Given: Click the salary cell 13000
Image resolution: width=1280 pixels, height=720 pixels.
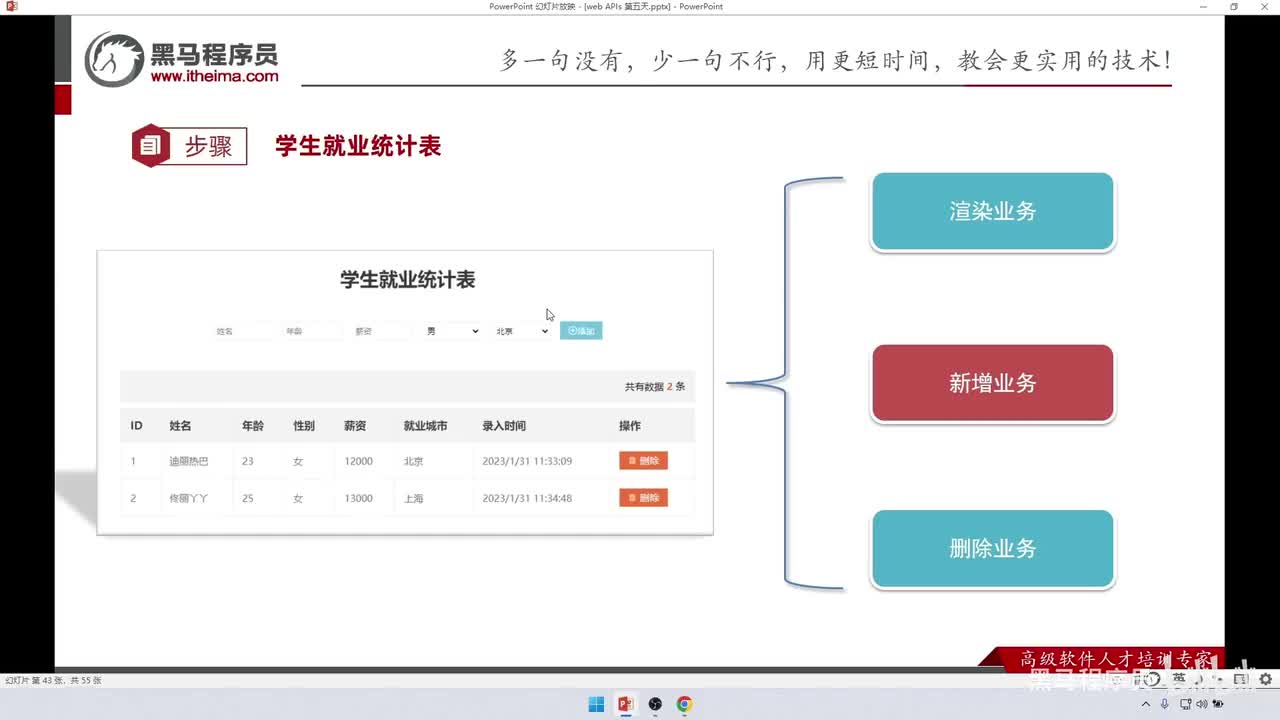Looking at the screenshot, I should click(358, 498).
